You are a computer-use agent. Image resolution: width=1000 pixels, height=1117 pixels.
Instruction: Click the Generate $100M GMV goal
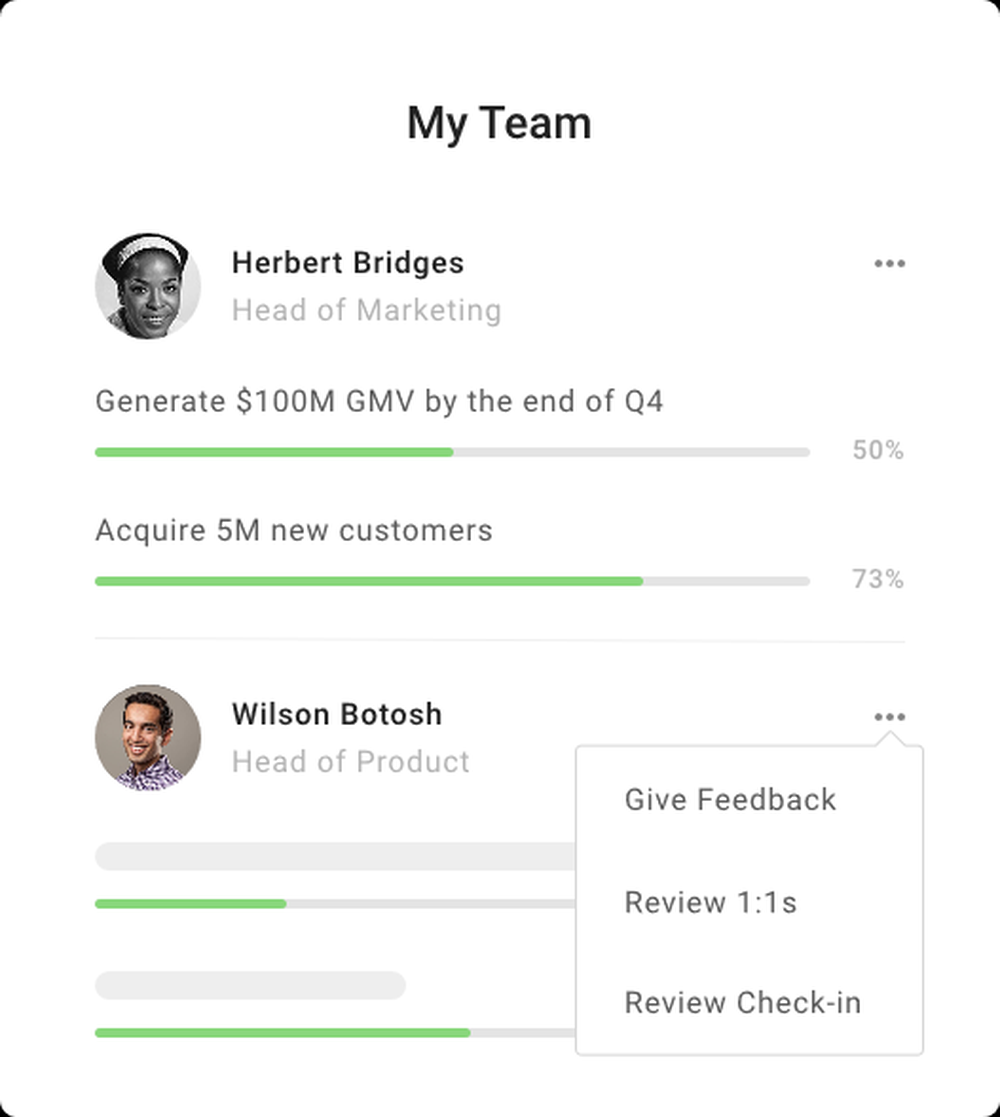(379, 401)
